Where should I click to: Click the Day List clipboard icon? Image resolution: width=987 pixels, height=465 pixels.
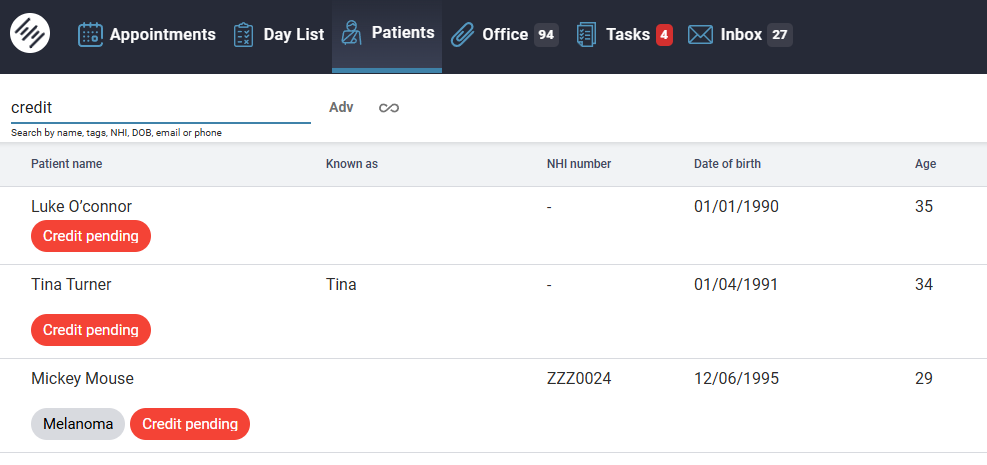[244, 34]
